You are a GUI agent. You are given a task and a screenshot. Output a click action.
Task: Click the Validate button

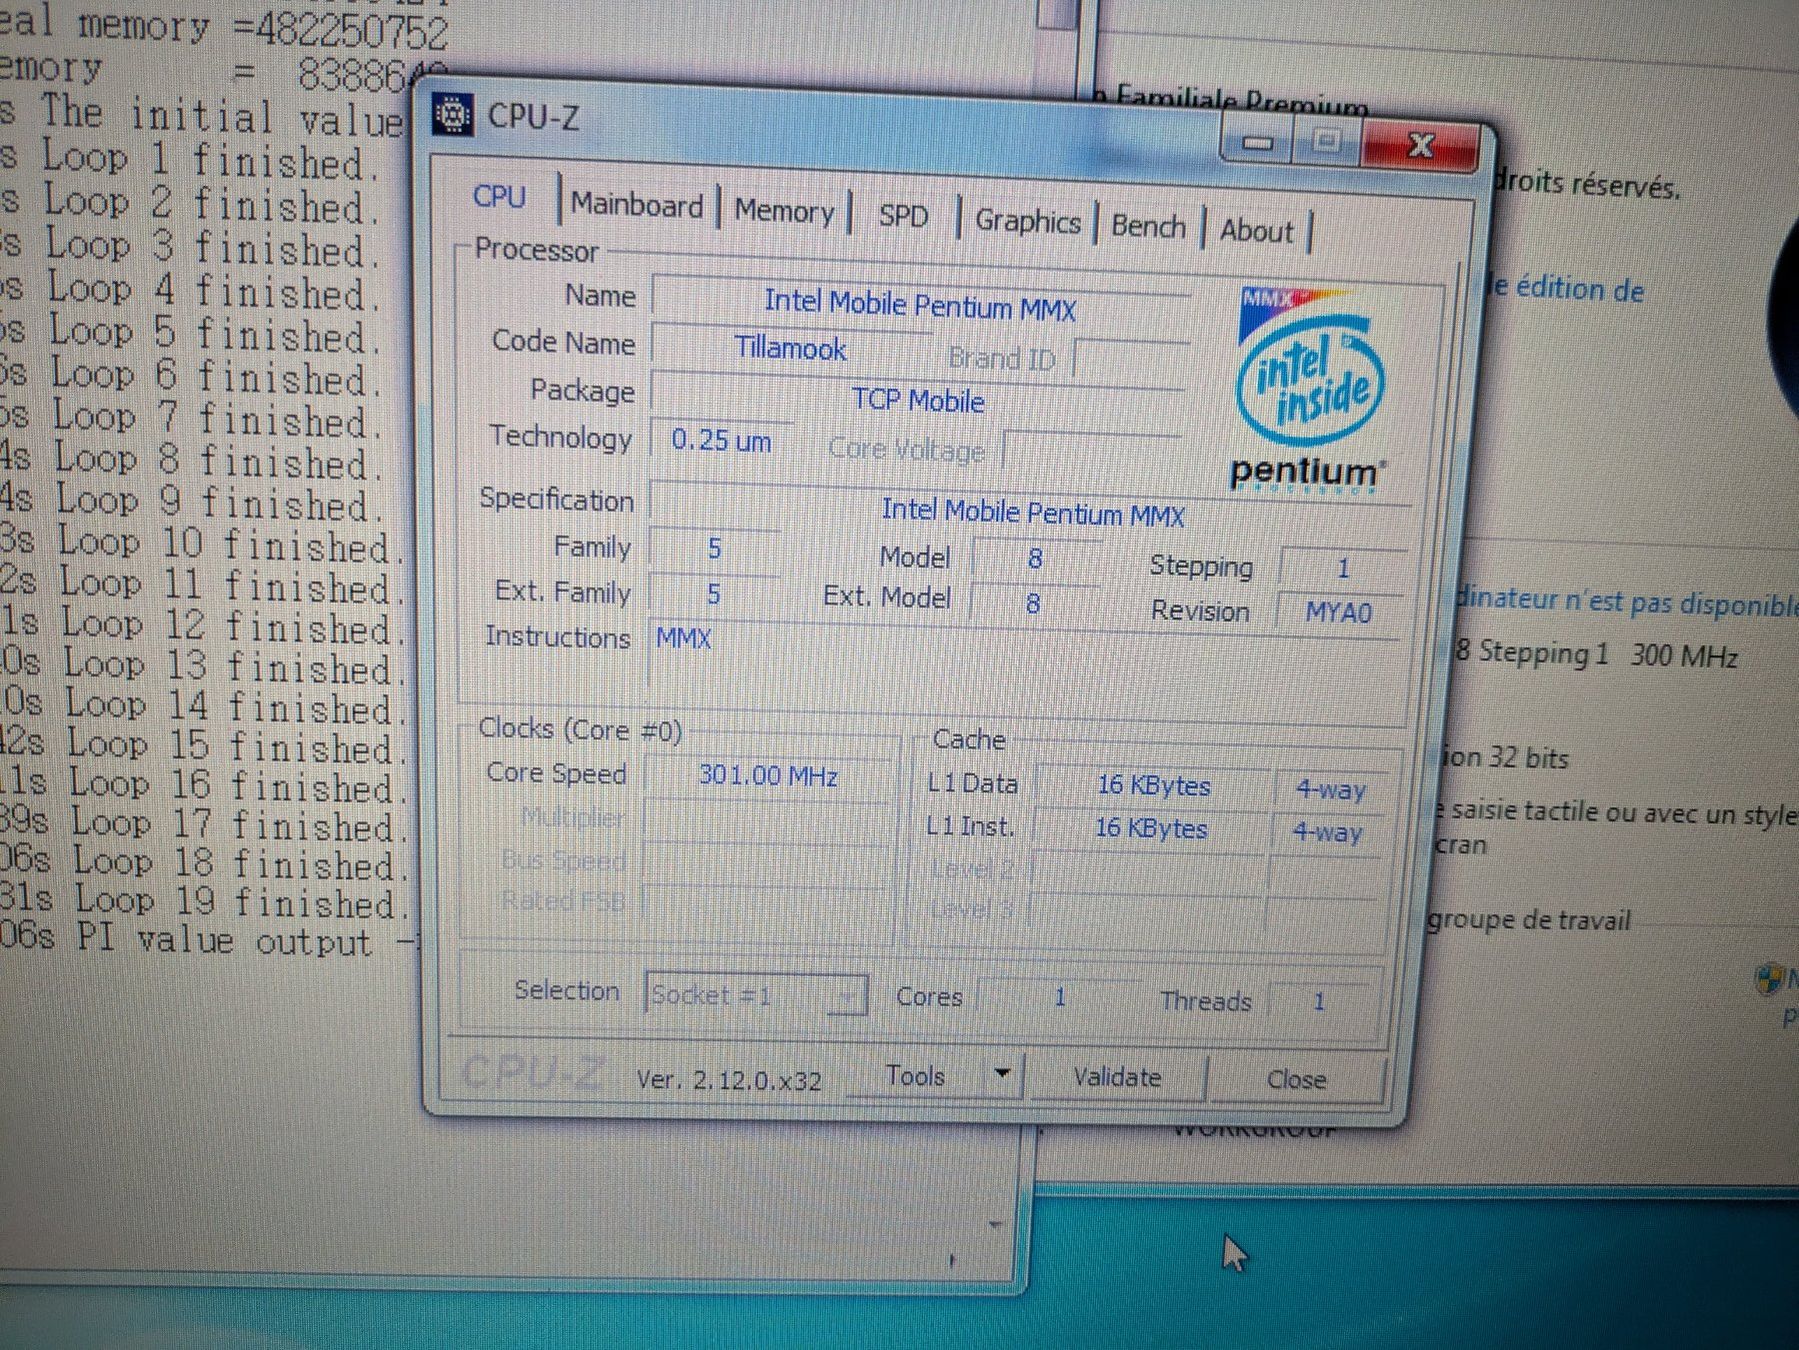[1117, 1077]
